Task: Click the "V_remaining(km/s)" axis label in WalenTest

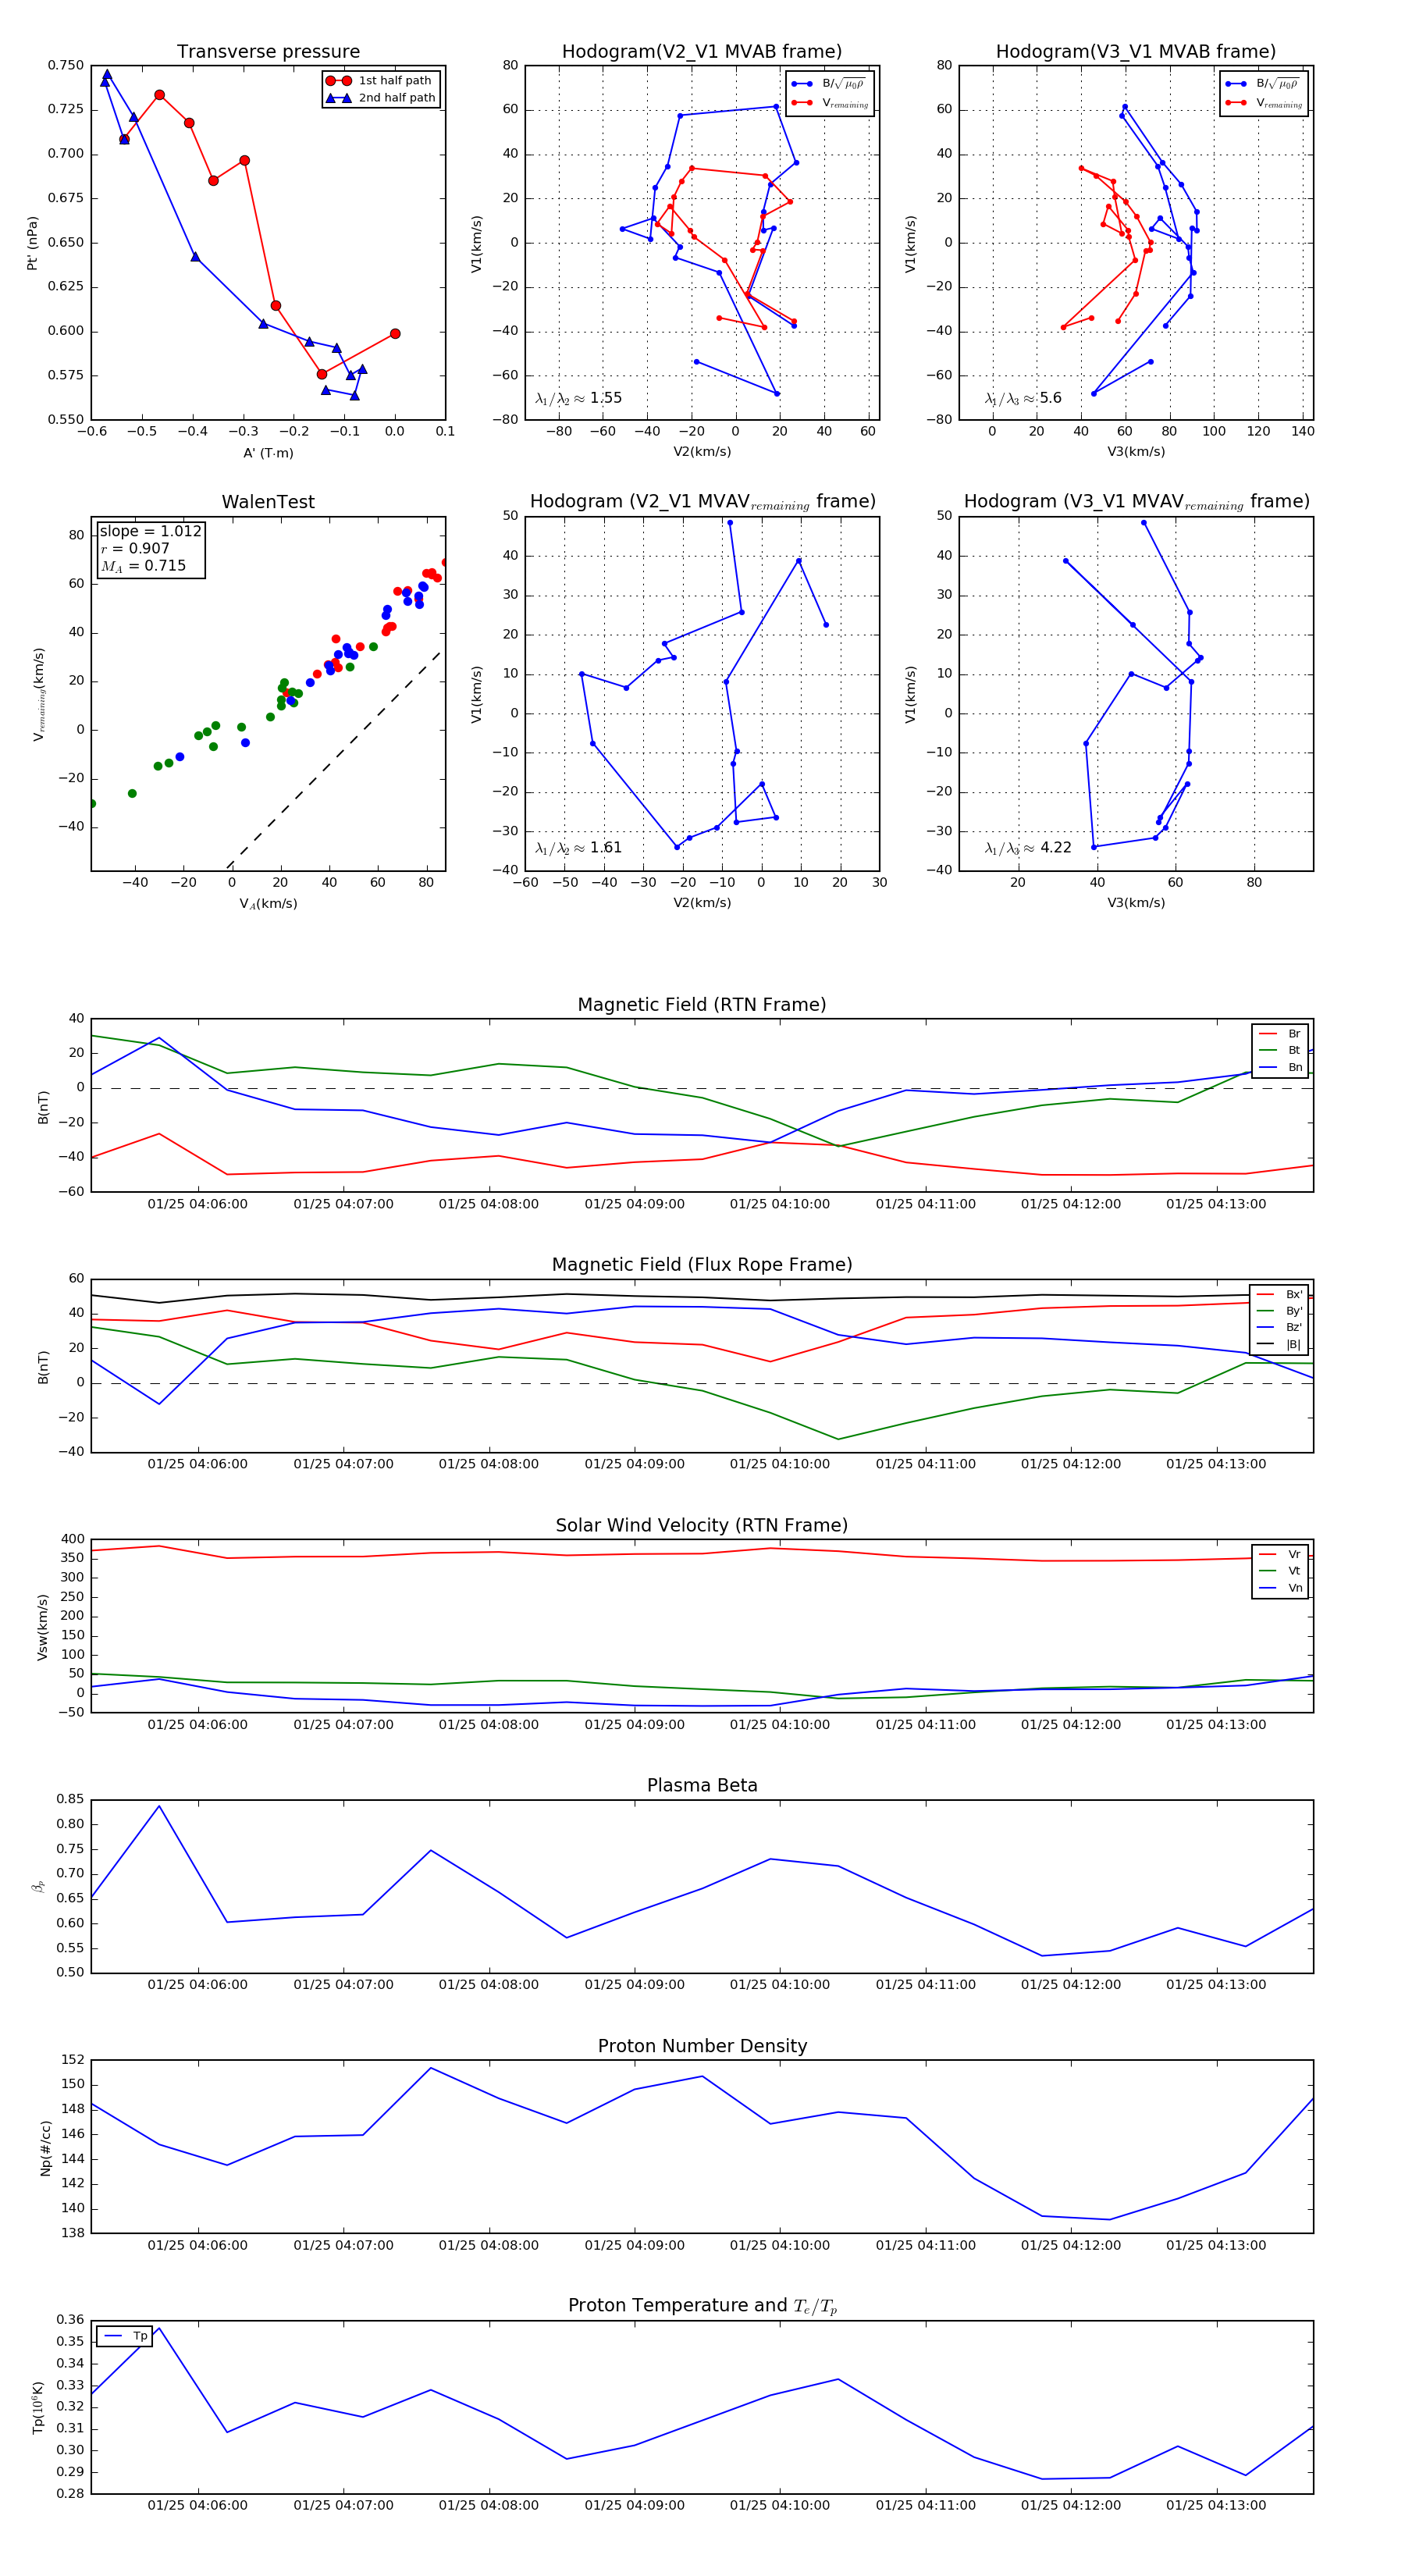Action: (39, 694)
